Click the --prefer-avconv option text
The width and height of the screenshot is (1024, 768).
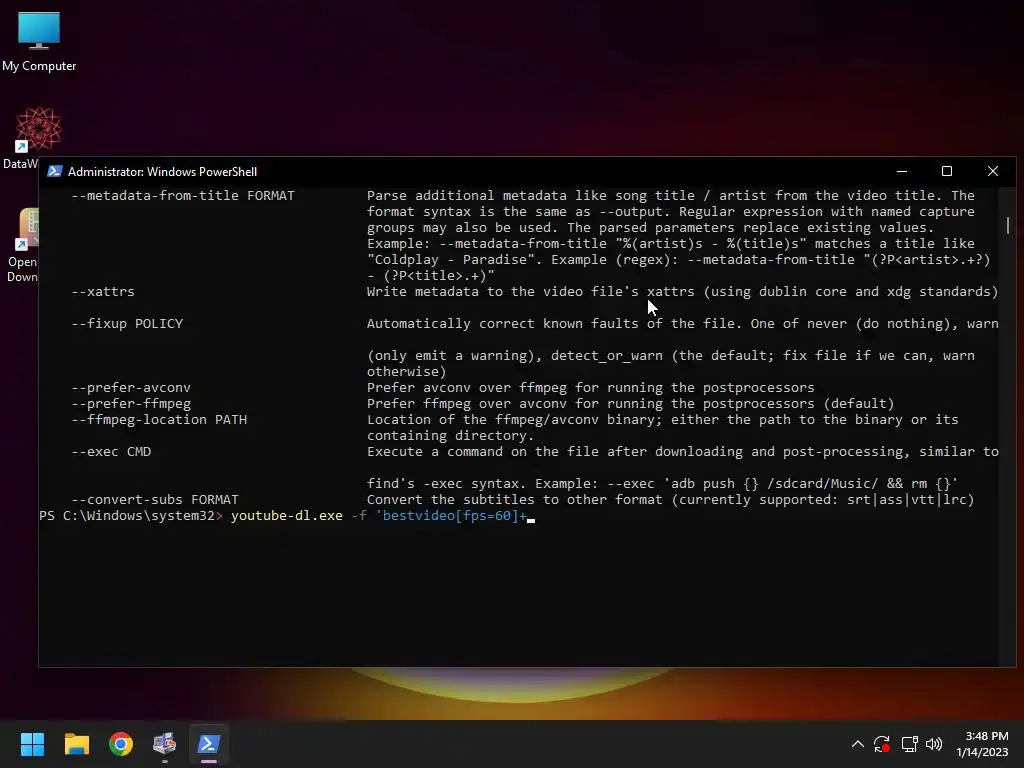(131, 387)
